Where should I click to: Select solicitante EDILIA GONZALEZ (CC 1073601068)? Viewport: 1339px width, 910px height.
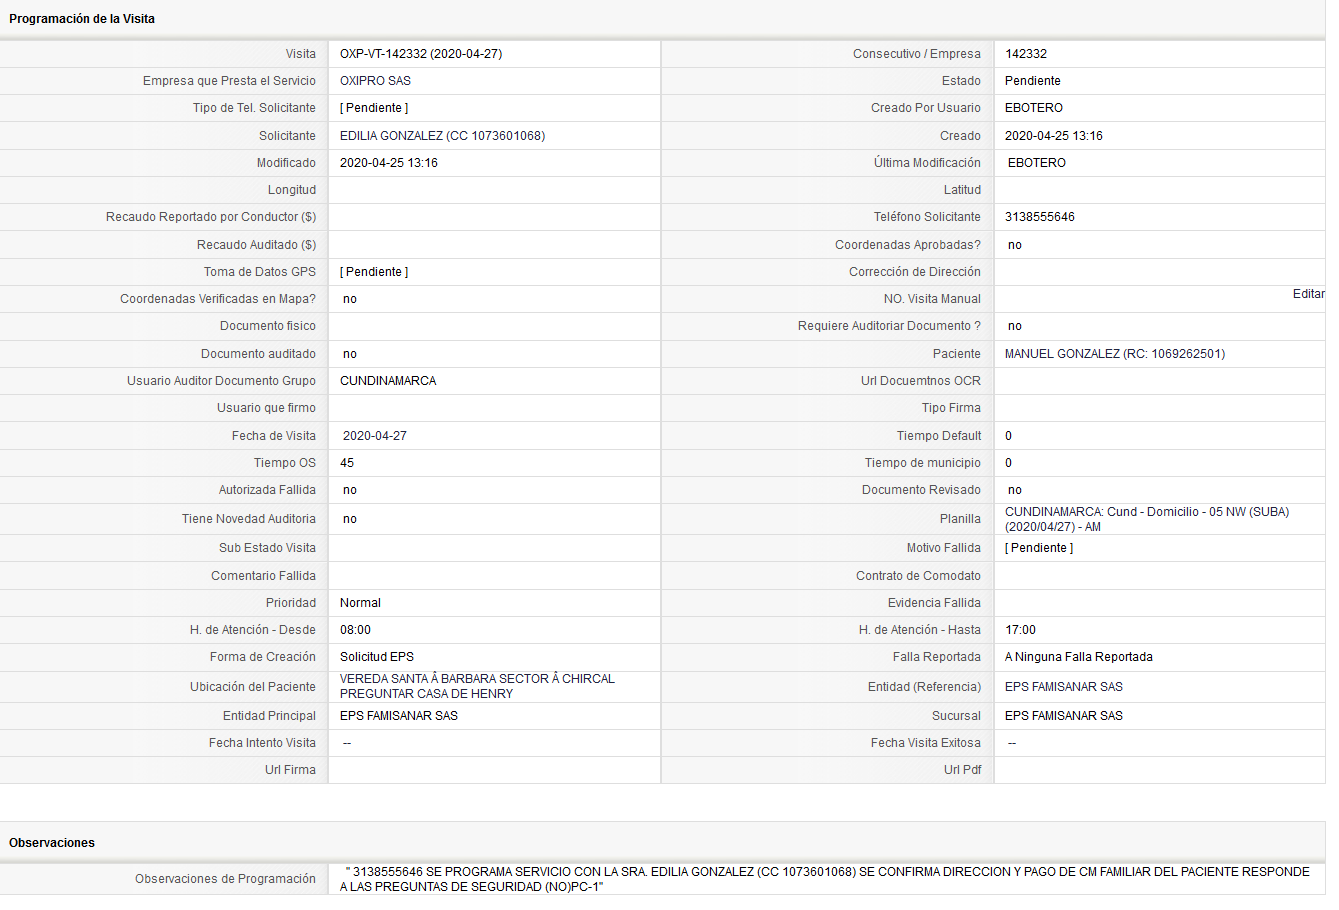442,136
